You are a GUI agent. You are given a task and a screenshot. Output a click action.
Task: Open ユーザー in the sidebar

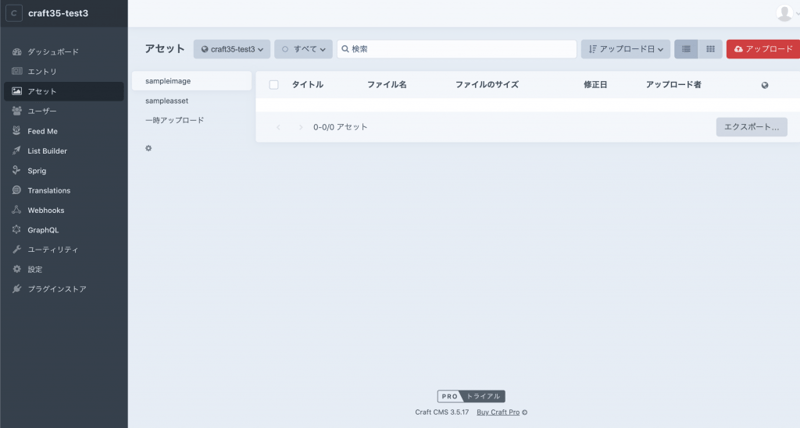[64, 111]
